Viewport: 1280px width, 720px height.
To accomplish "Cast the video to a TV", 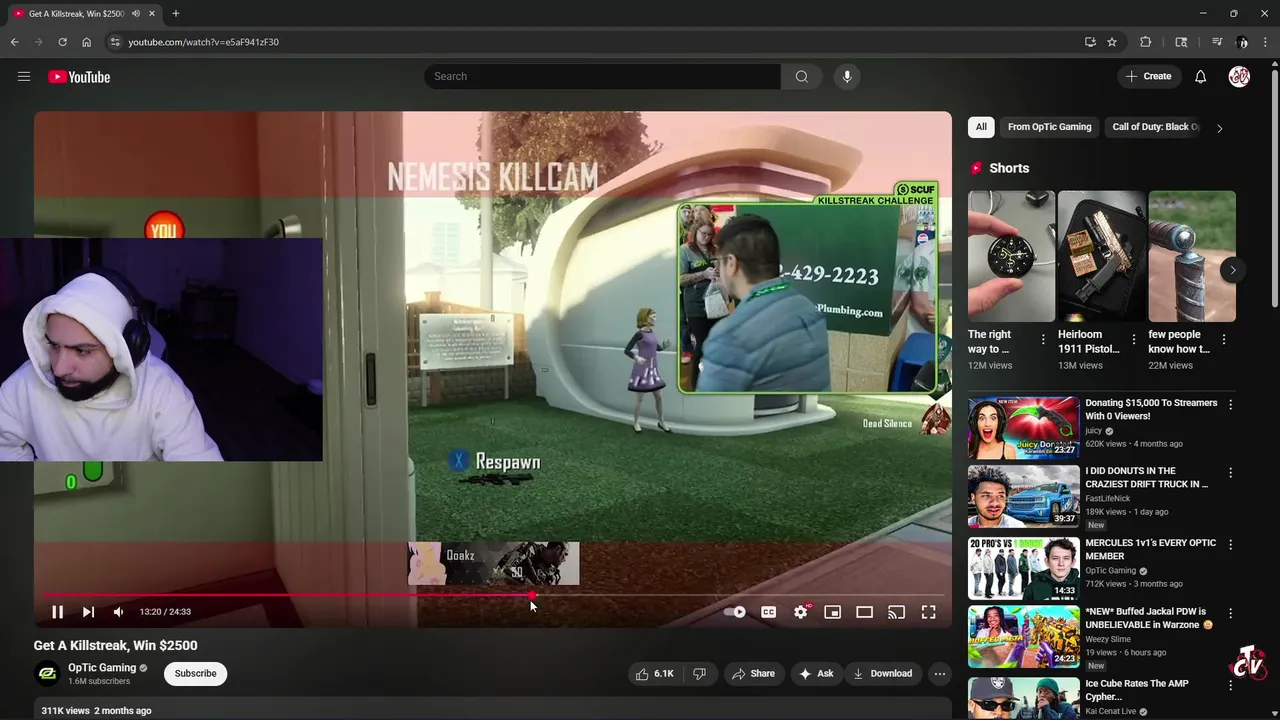I will point(896,612).
